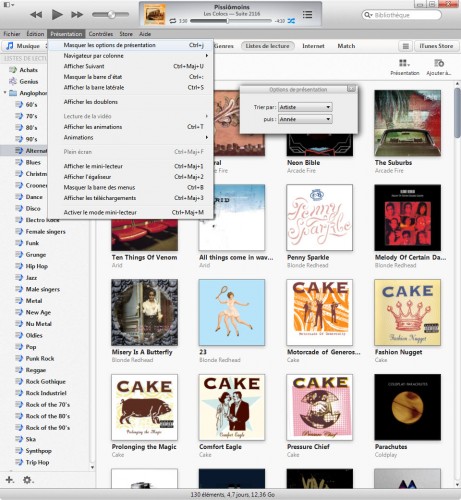Click the Bibliothèque search field
Screen dimensions: 461x500
click(x=401, y=15)
